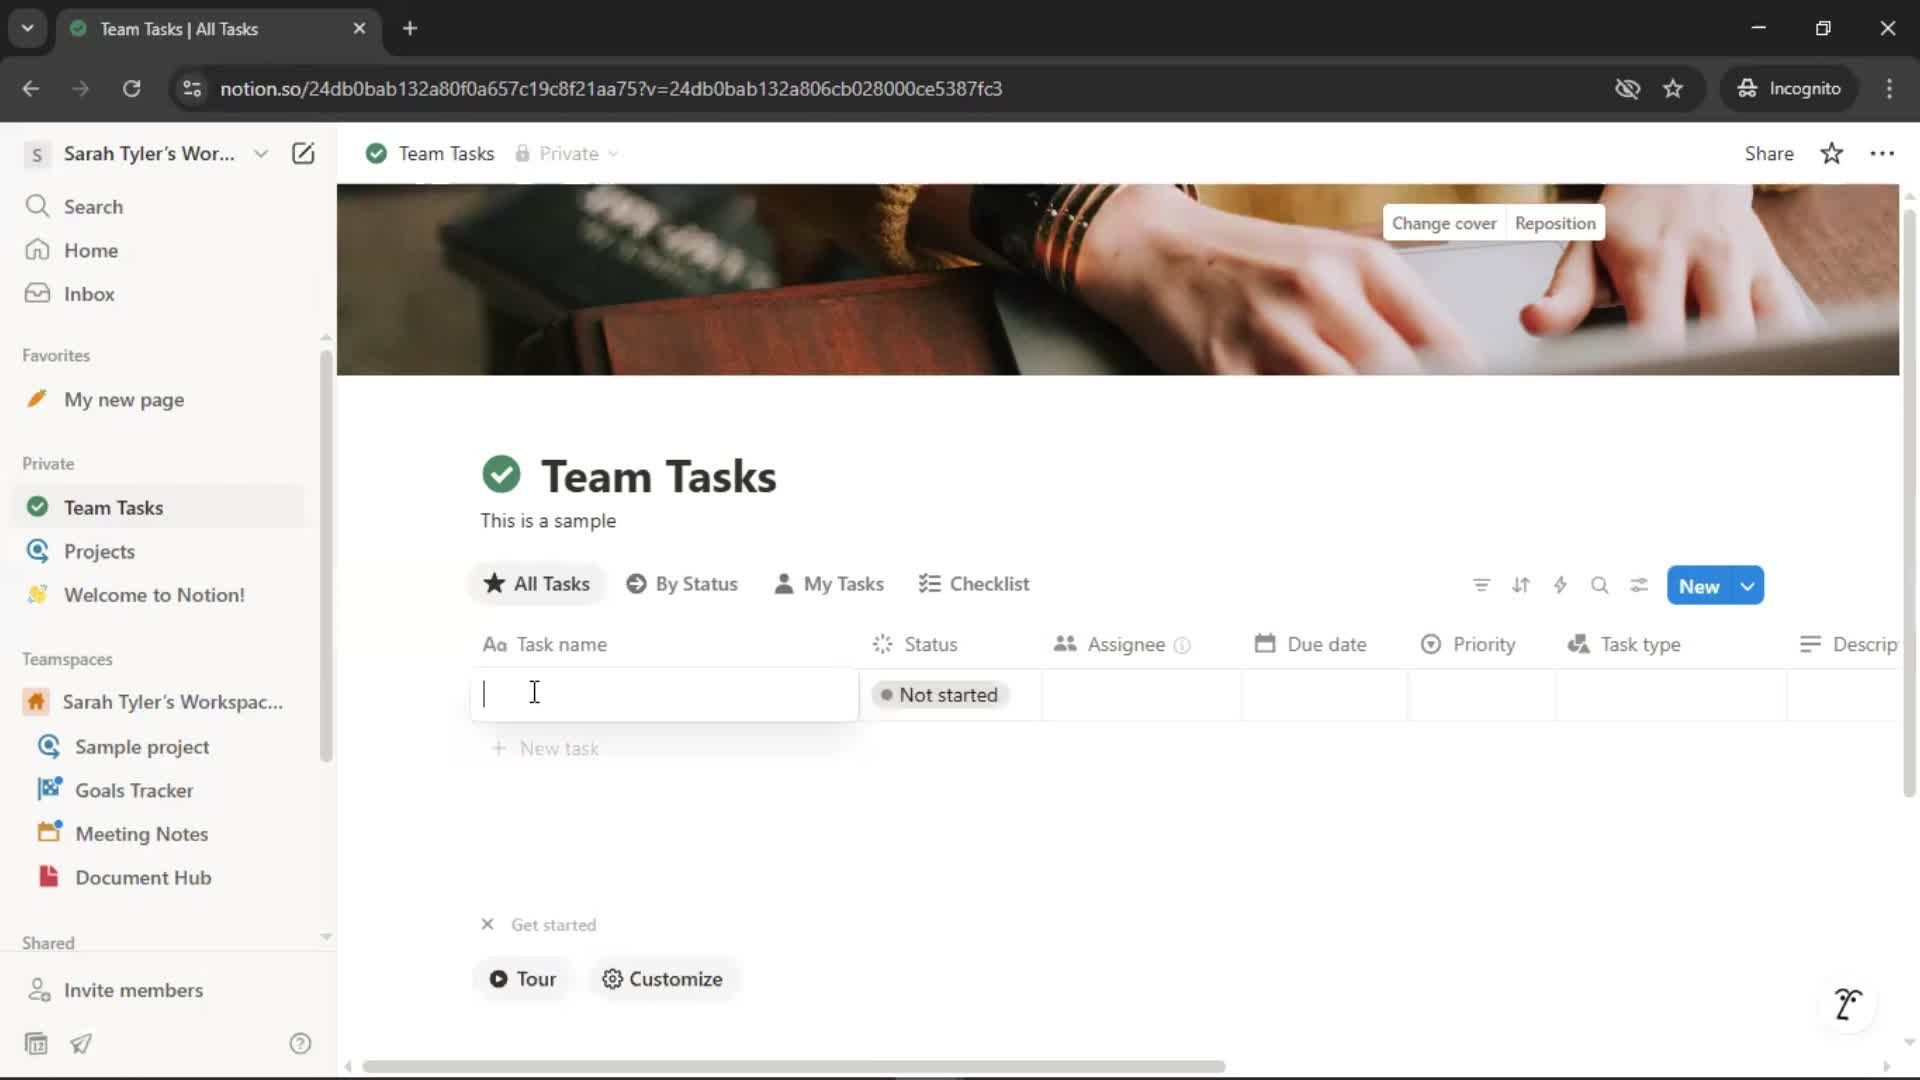Click database search magnifier icon
Viewport: 1920px width, 1080px height.
(1599, 586)
